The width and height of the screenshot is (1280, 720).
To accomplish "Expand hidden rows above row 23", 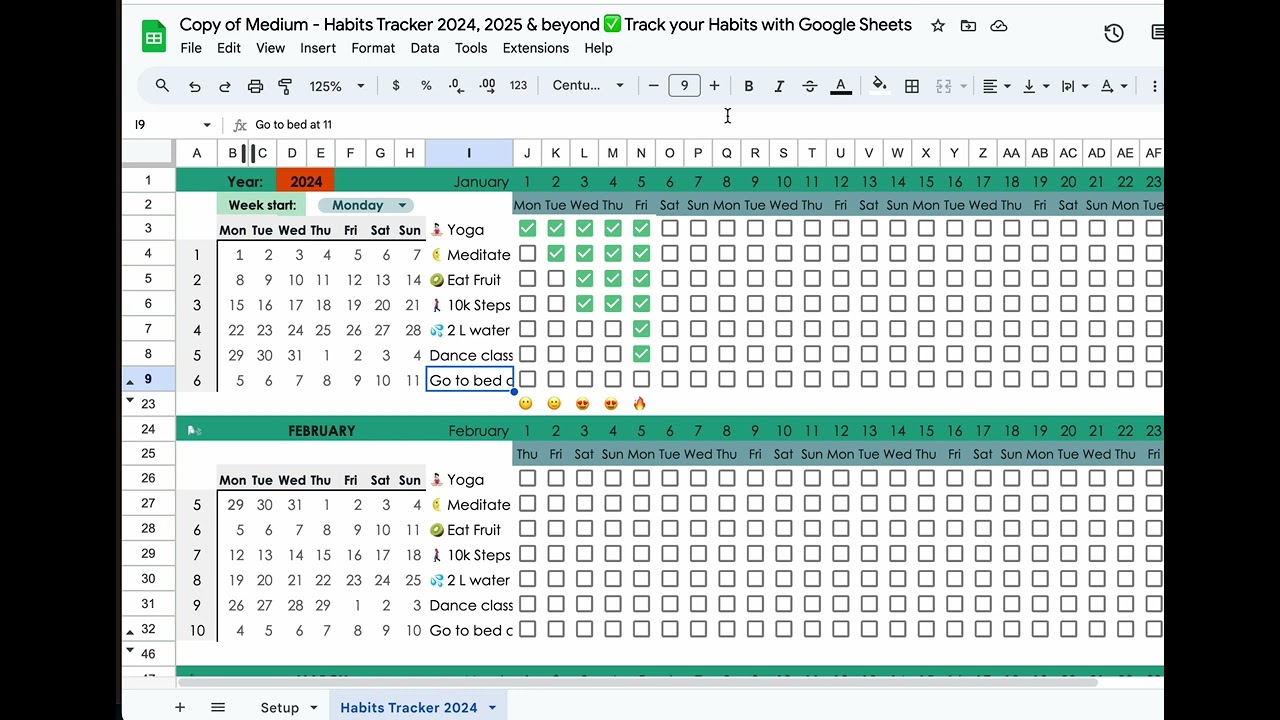I will pos(130,400).
